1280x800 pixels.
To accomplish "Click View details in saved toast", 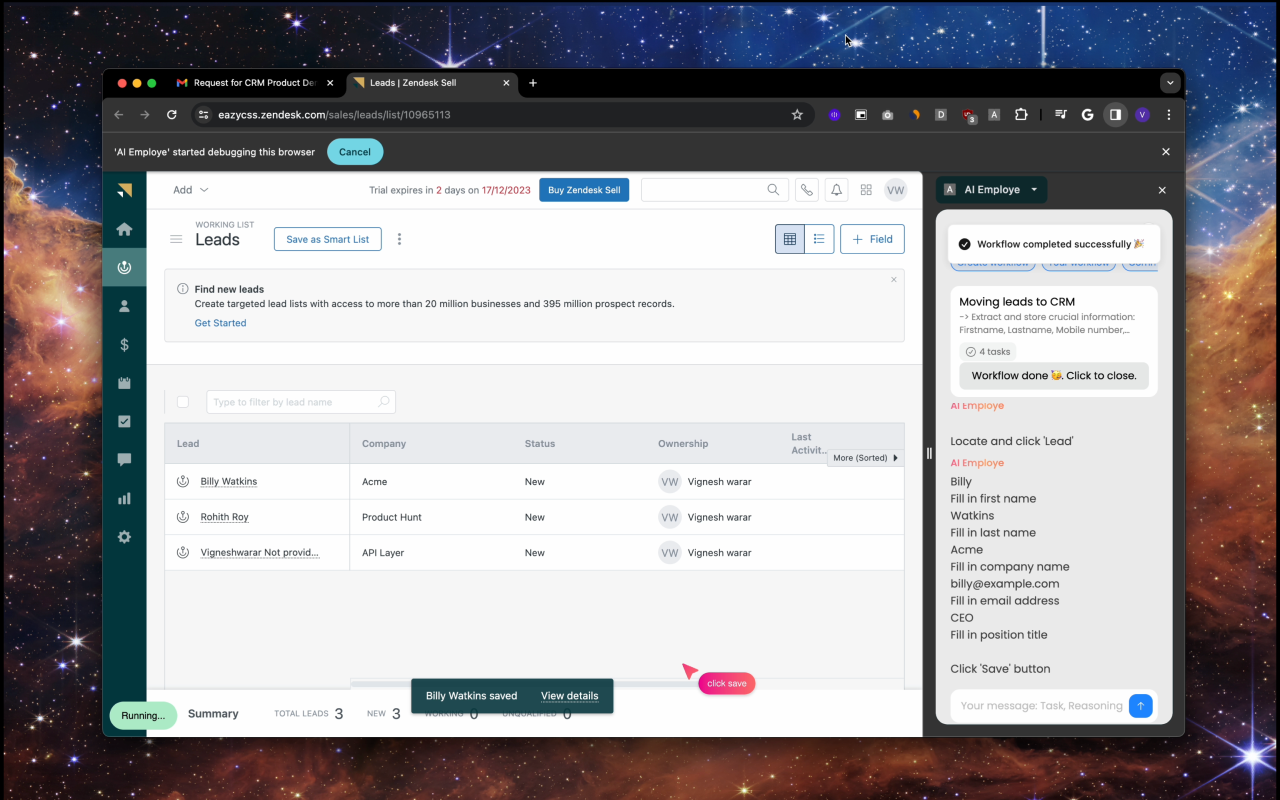I will [x=569, y=696].
